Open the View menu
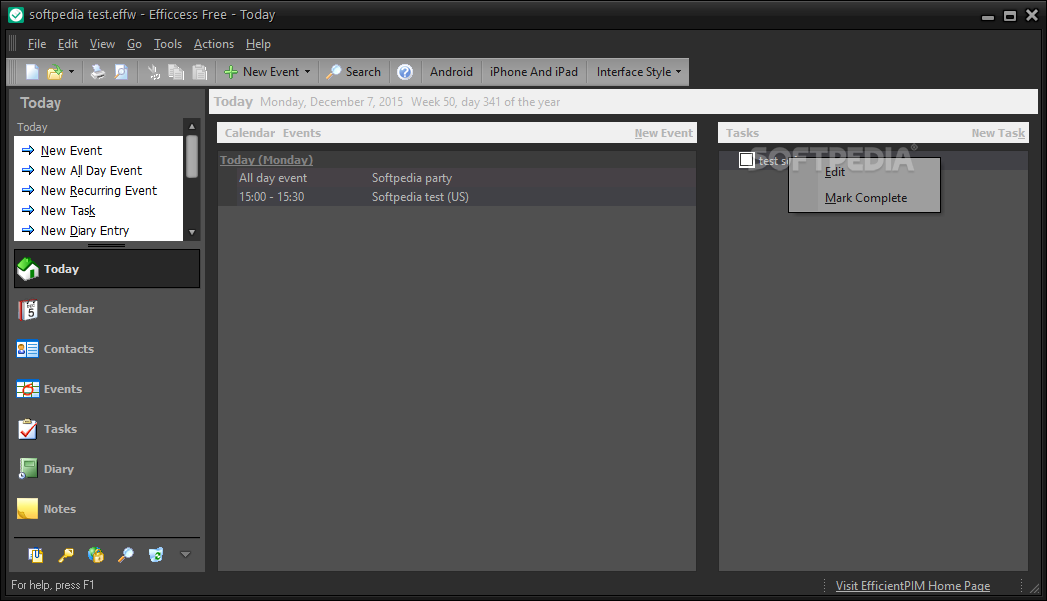Image resolution: width=1047 pixels, height=601 pixels. pos(102,44)
